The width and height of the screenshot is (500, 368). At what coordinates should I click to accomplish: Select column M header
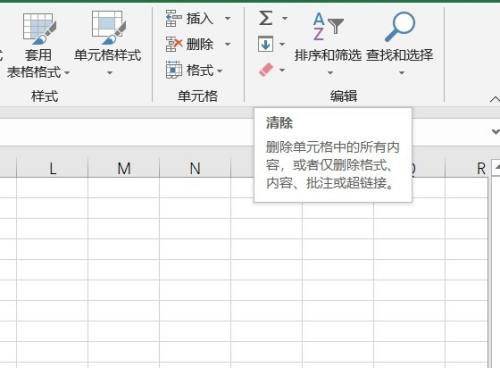124,168
